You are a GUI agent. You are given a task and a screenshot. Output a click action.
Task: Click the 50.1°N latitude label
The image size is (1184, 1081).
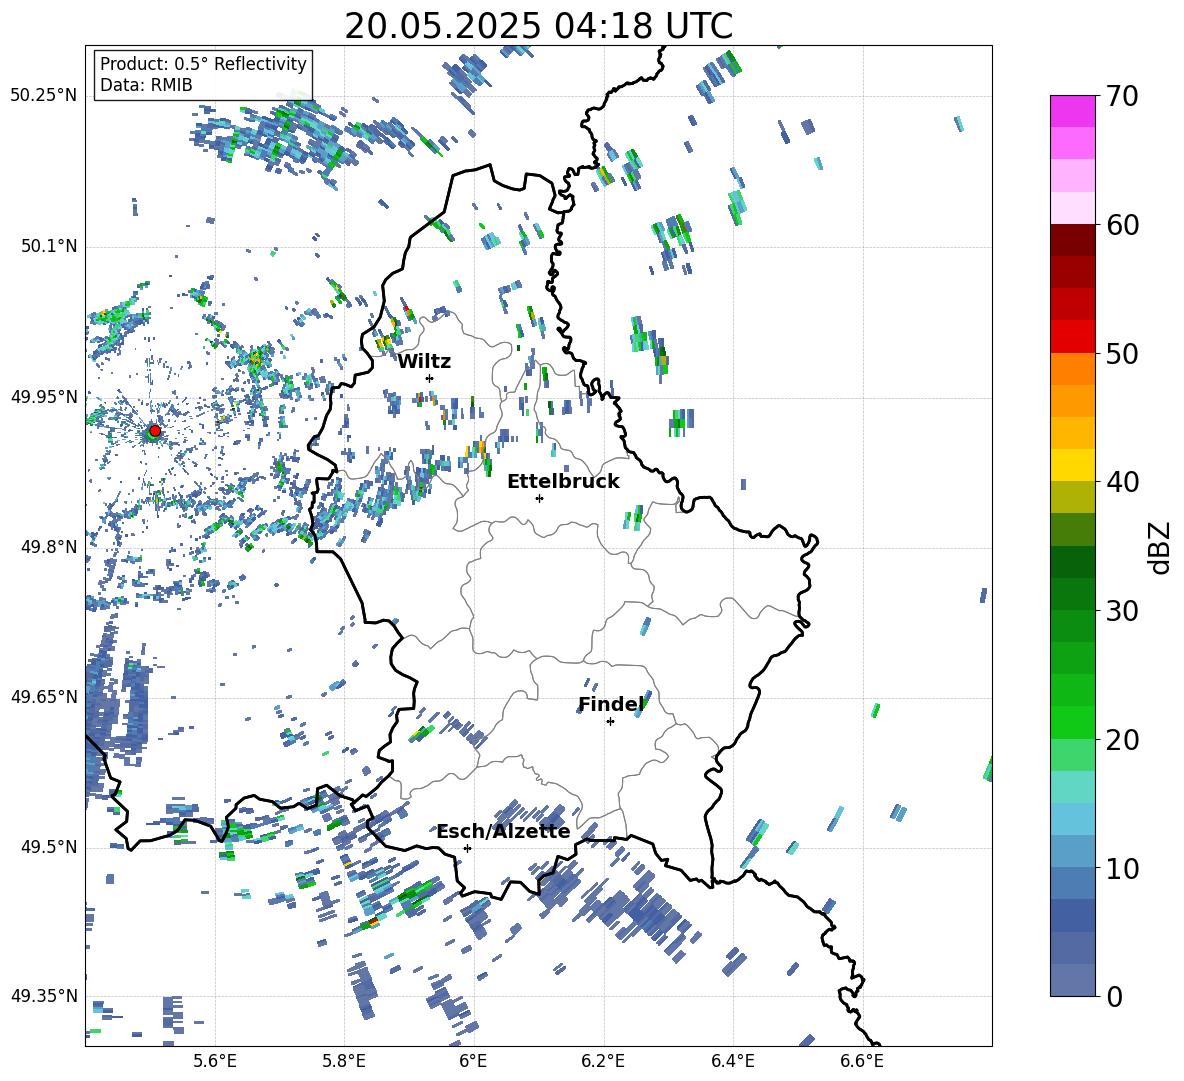pyautogui.click(x=49, y=247)
